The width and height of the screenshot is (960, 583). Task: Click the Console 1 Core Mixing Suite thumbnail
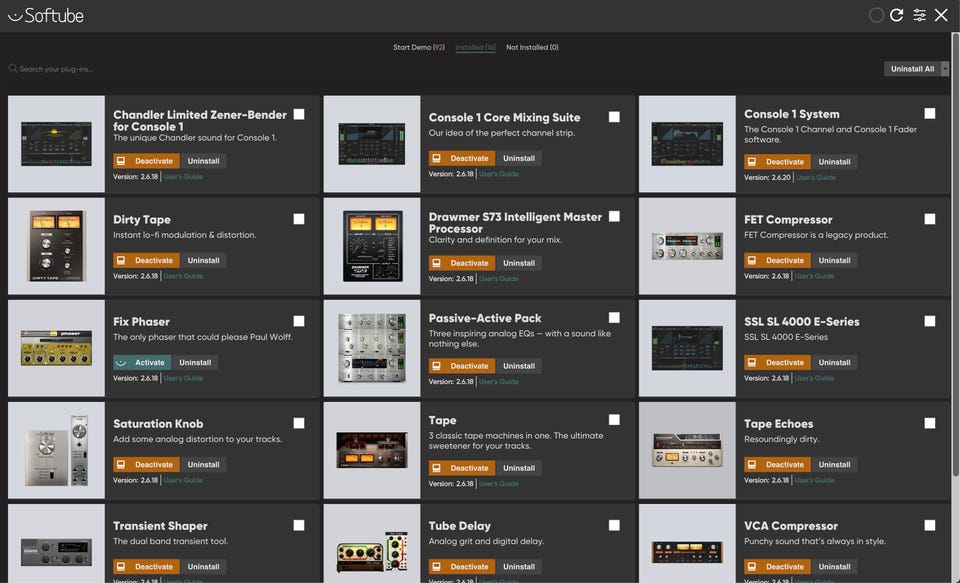372,144
